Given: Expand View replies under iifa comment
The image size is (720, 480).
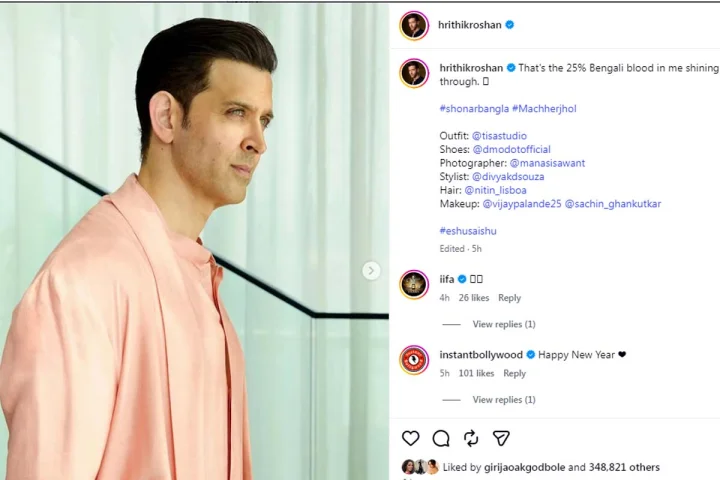Looking at the screenshot, I should click(504, 324).
